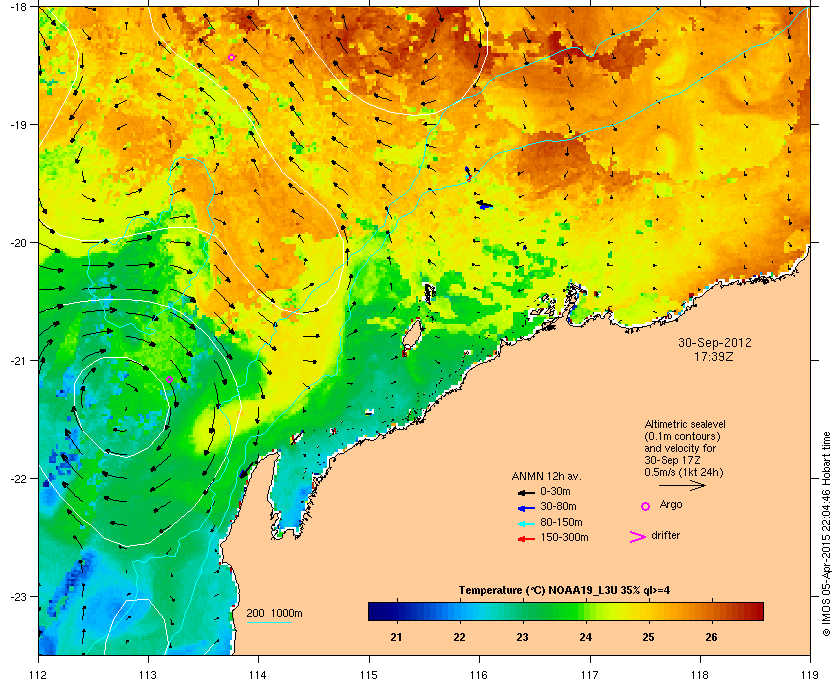The height and width of the screenshot is (680, 840).
Task: Click the longitude axis label '116'
Action: click(479, 674)
